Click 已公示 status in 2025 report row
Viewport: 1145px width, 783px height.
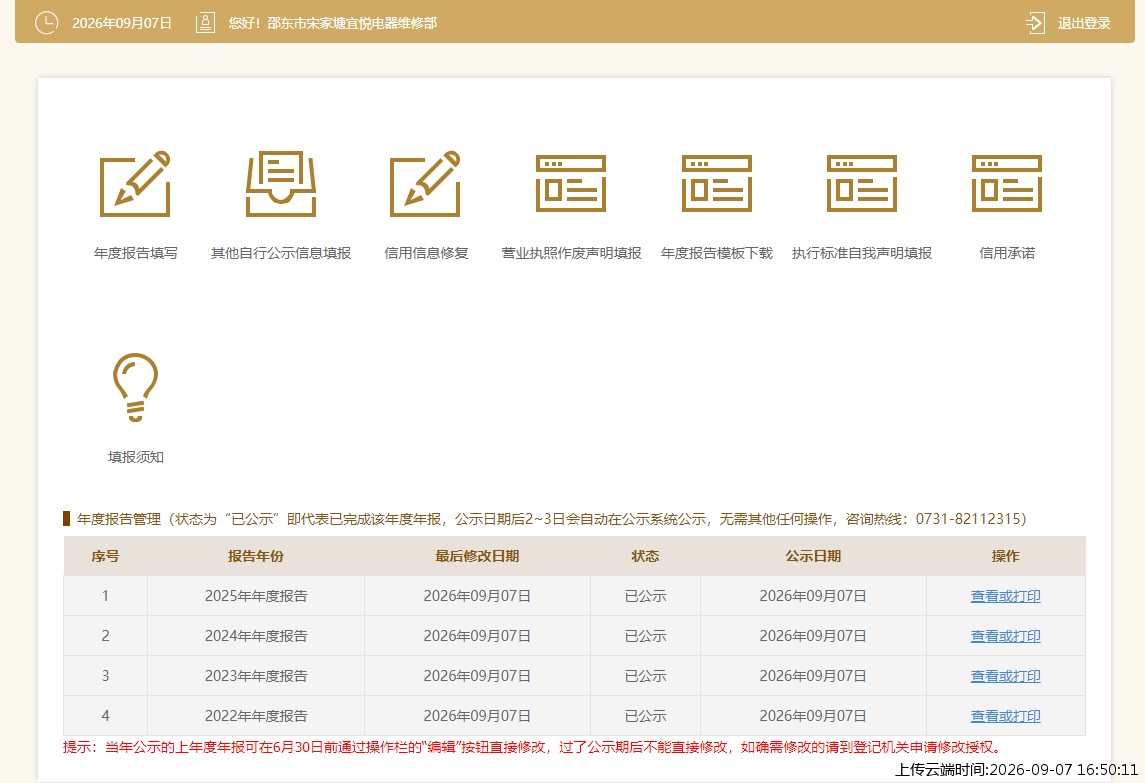pos(646,596)
